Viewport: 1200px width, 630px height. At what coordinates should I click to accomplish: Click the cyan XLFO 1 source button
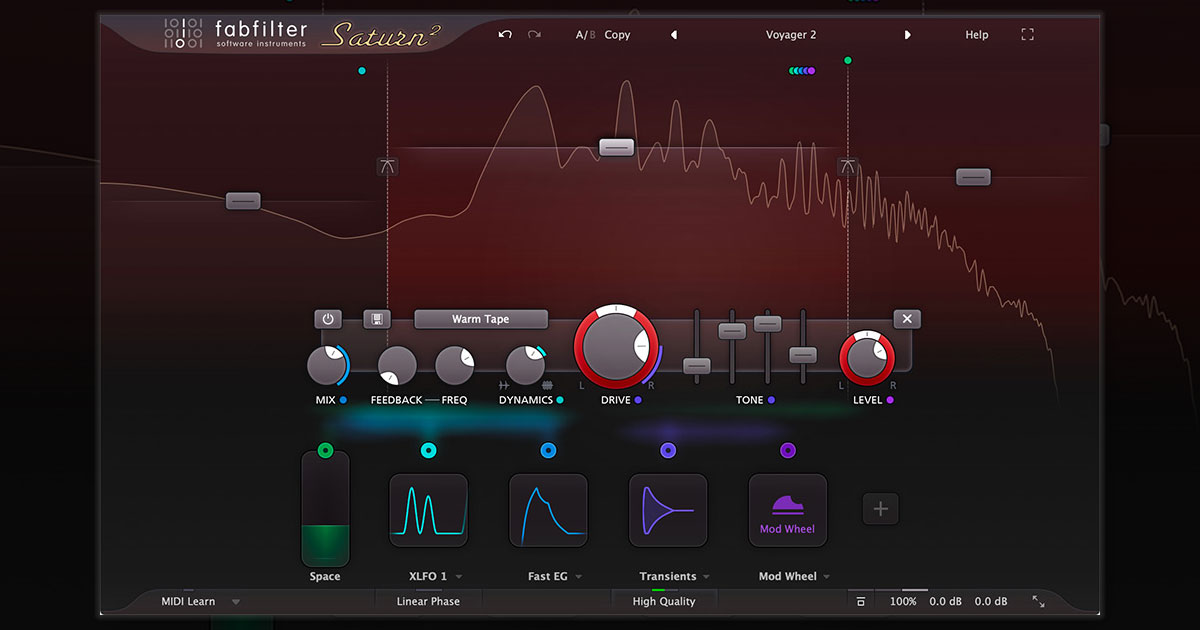tap(428, 451)
